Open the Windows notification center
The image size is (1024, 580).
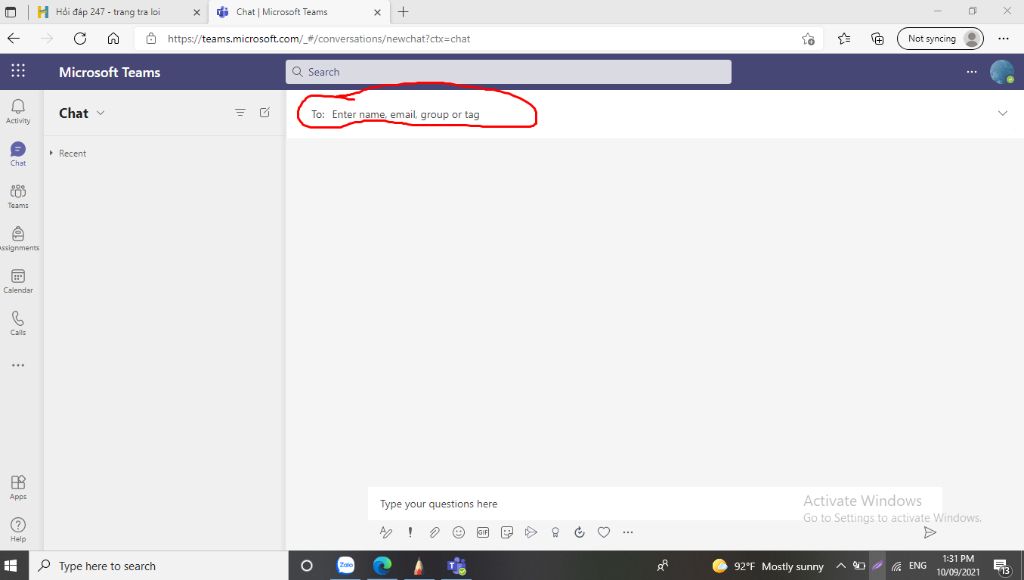tap(1002, 566)
